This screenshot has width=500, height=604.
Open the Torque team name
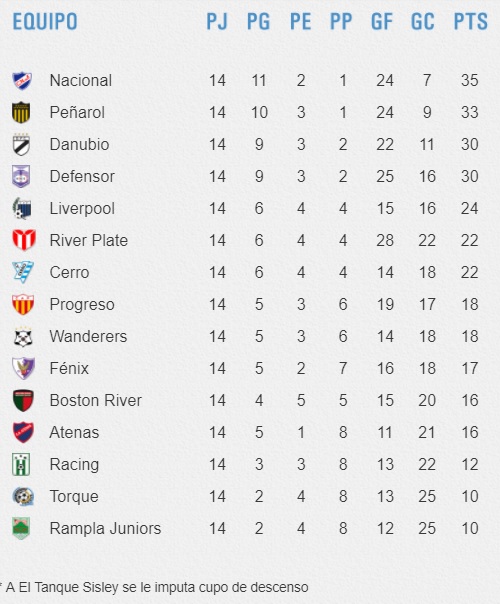pos(74,497)
